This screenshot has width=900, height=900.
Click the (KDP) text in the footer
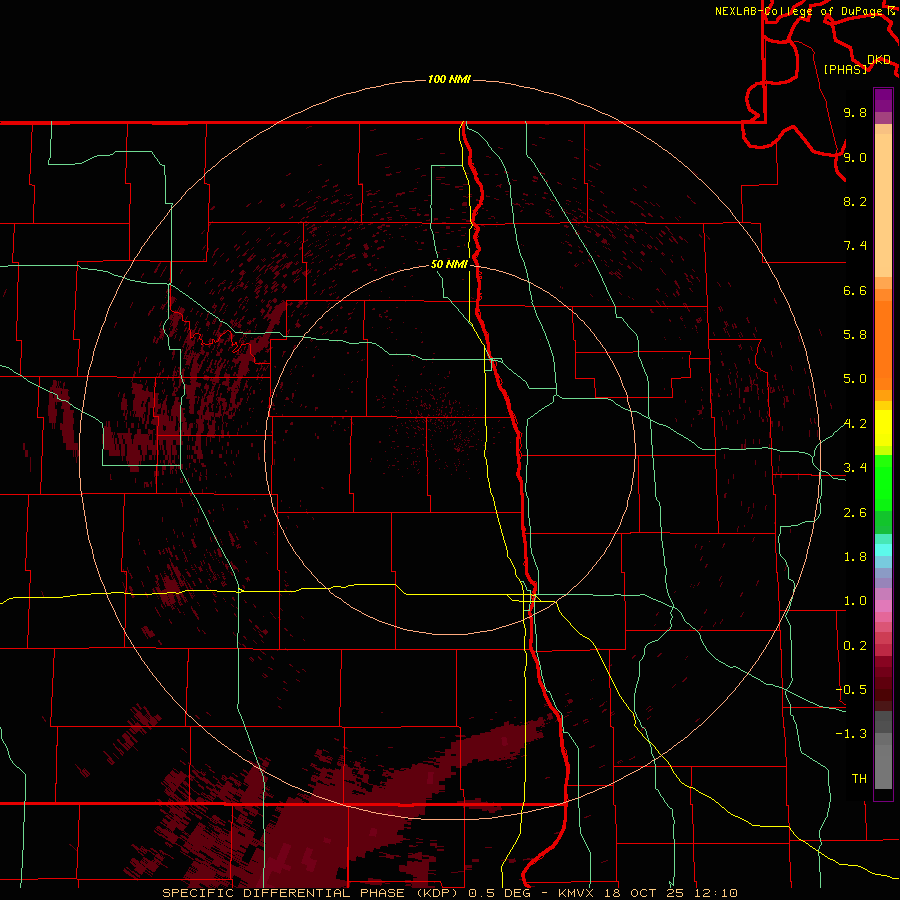(x=437, y=893)
